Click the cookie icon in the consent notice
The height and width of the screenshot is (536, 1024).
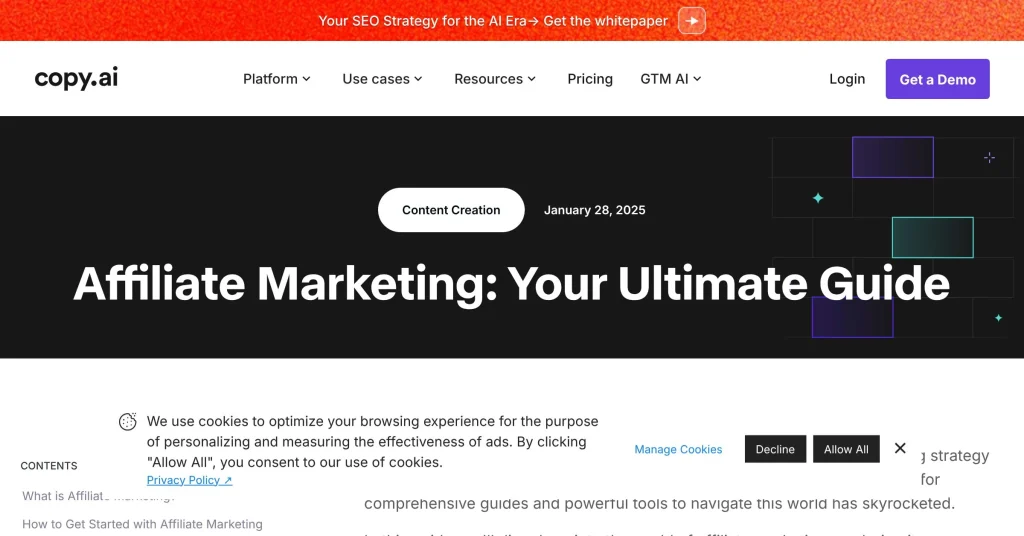pyautogui.click(x=128, y=422)
